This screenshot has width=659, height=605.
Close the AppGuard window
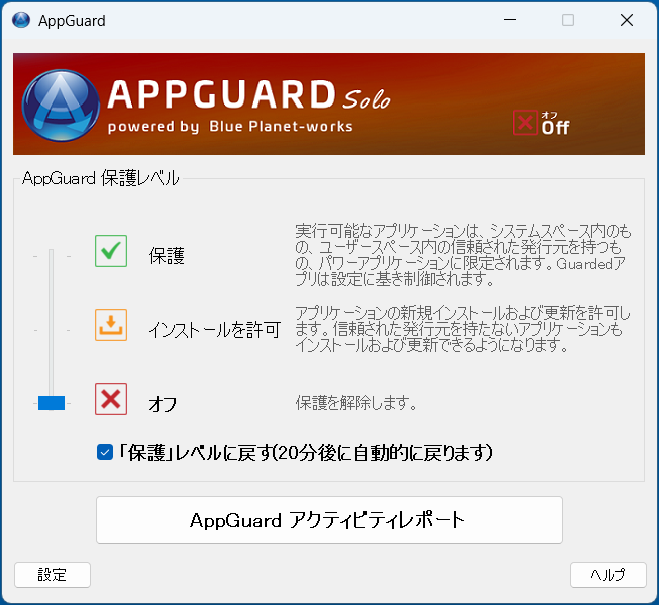(626, 20)
